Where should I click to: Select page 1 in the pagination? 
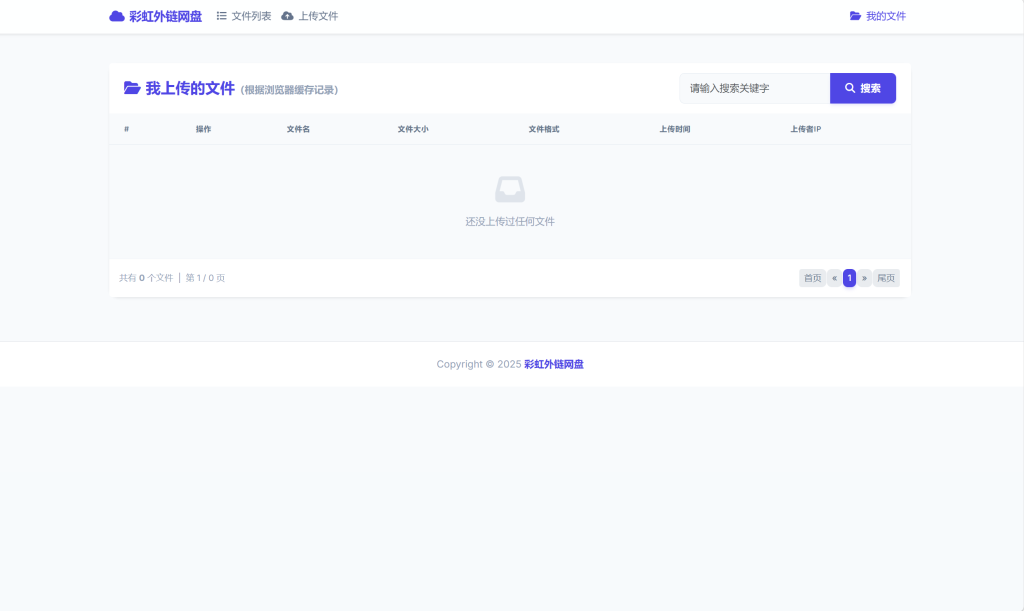click(x=849, y=278)
